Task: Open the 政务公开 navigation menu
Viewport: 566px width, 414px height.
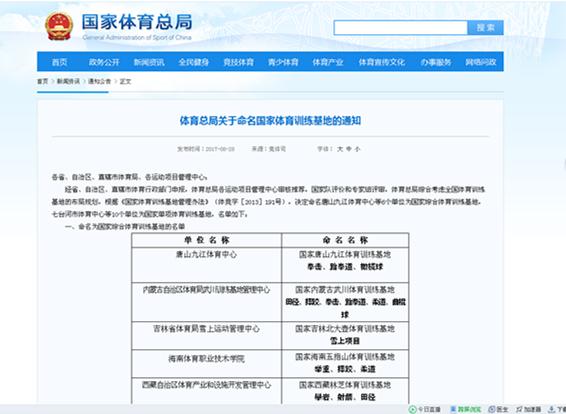Action: 104,62
